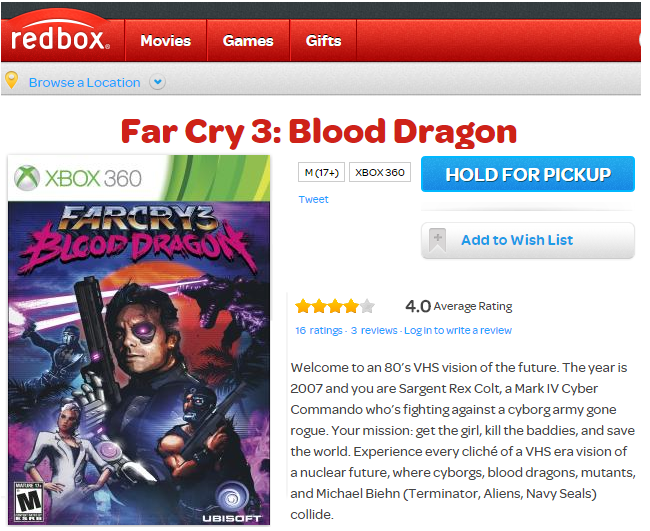Image resolution: width=650 pixels, height=531 pixels.
Task: Click the first gold rating star
Action: point(303,306)
